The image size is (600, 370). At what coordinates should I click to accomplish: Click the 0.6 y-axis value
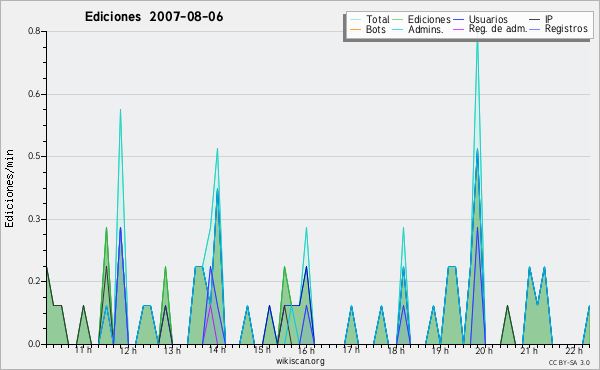(34, 94)
